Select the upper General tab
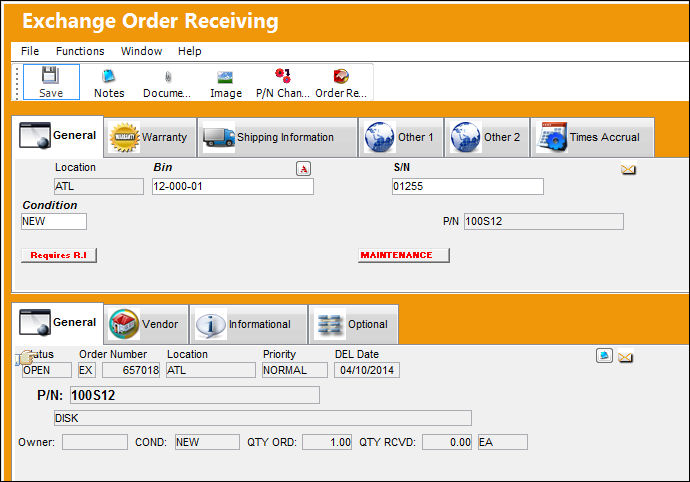This screenshot has height=482, width=690. coord(58,136)
